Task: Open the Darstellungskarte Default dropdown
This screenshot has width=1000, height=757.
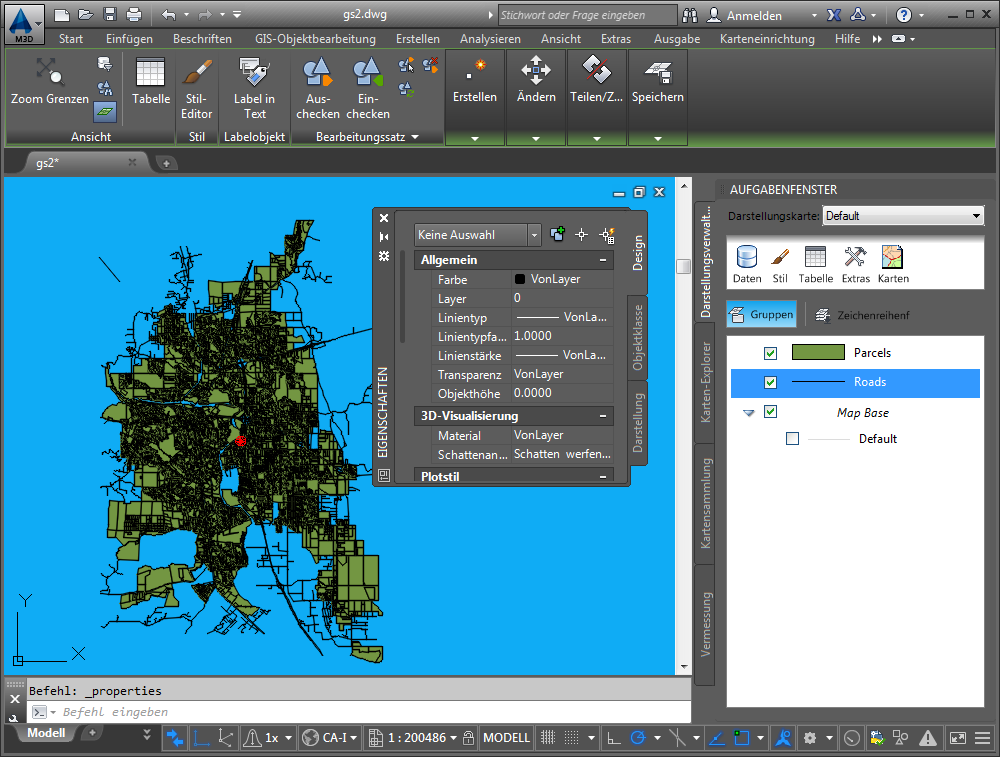Action: (903, 216)
